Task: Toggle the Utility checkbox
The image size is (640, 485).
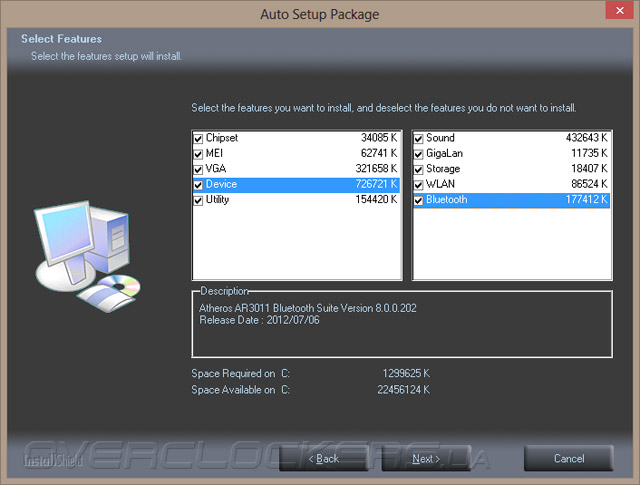Action: [198, 200]
